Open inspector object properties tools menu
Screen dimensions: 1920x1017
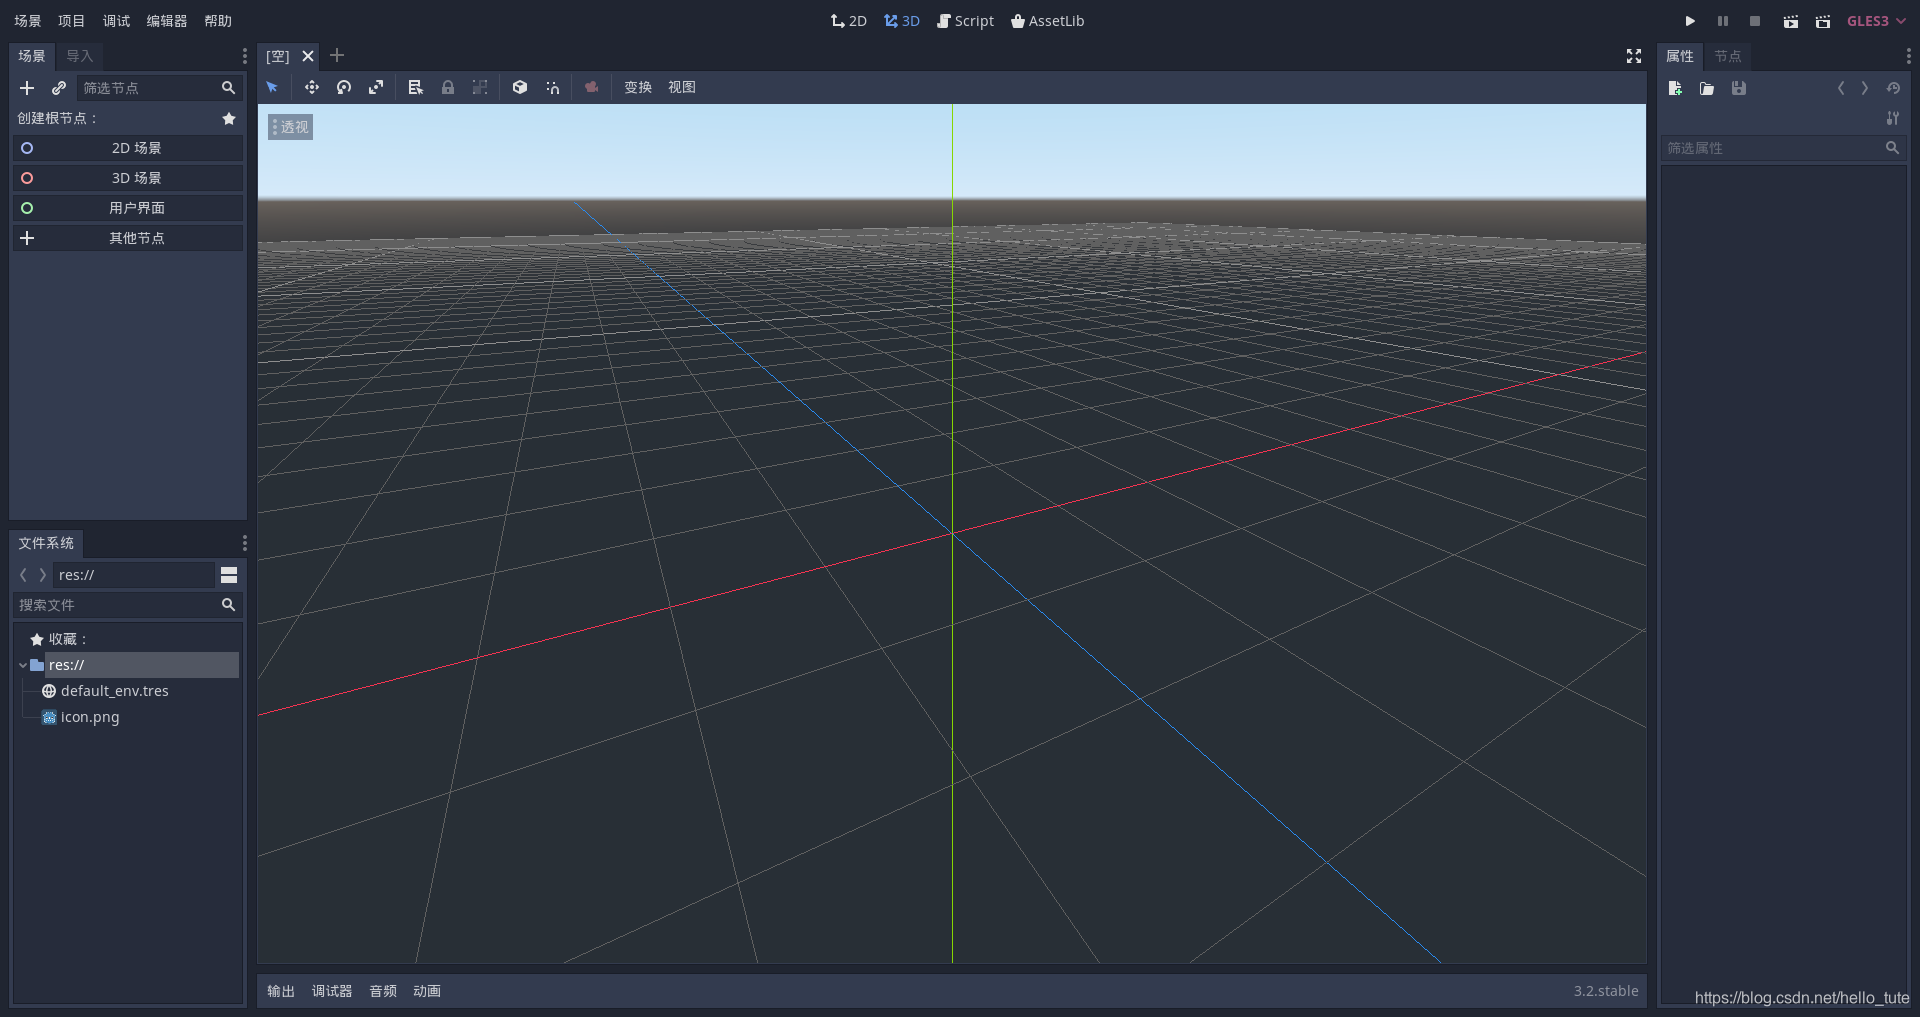pos(1893,118)
